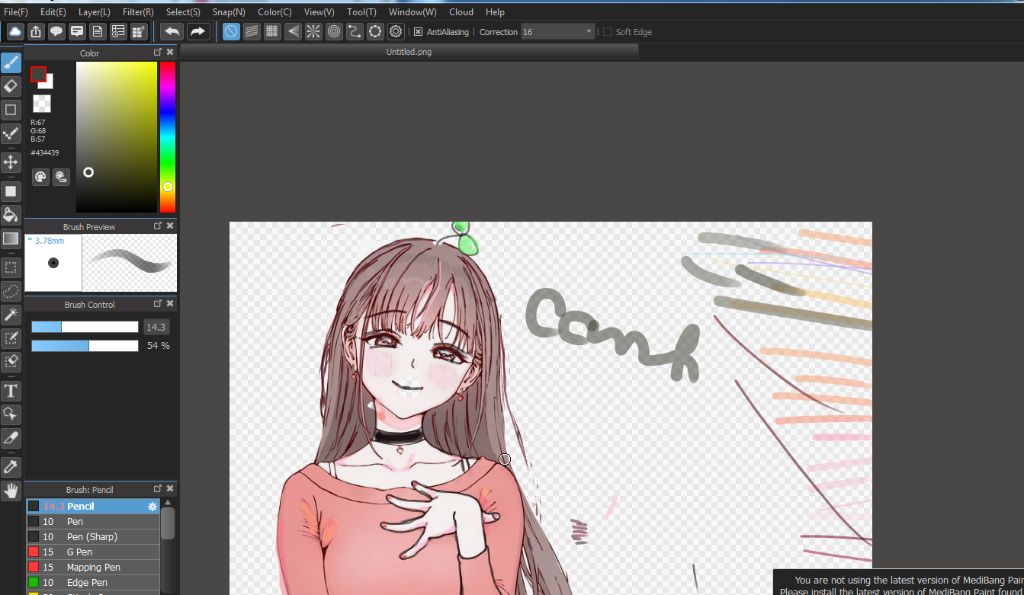Screen dimensions: 1024x595
Task: Enable vanishing point snap
Action: [293, 31]
